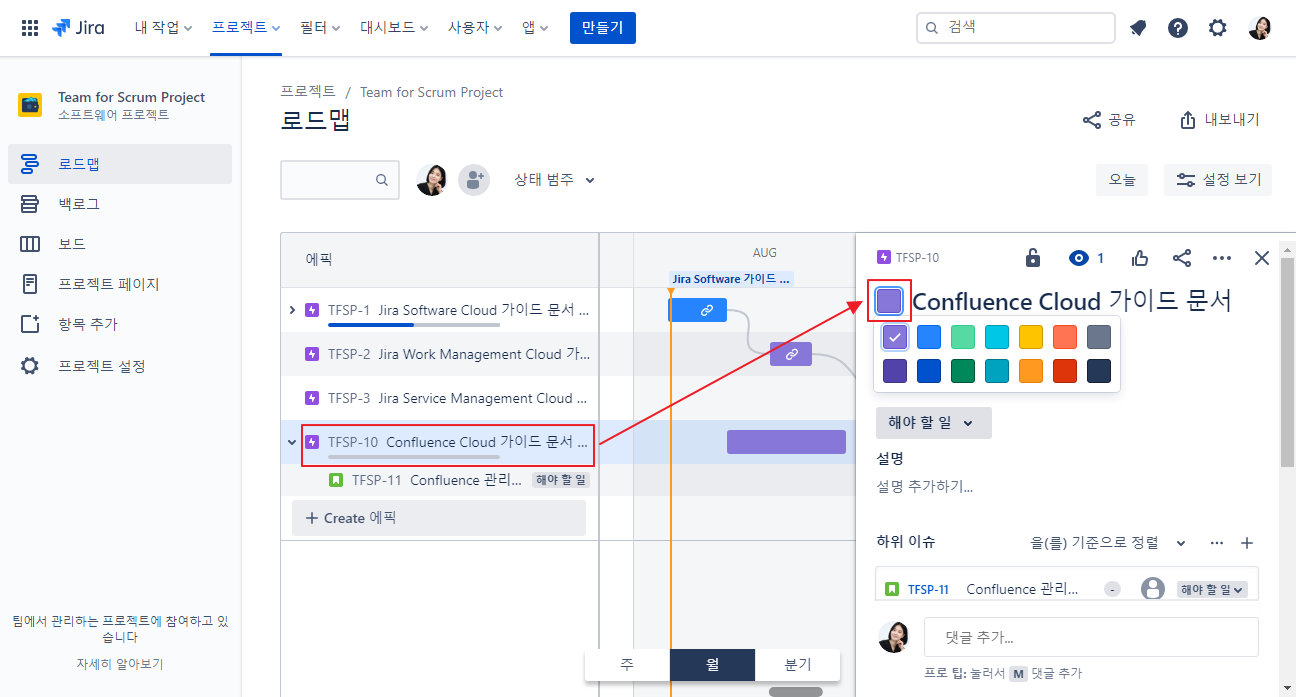The width and height of the screenshot is (1296, 697).
Task: Open the 해야 할 일 status dropdown of the epic
Action: [x=934, y=423]
